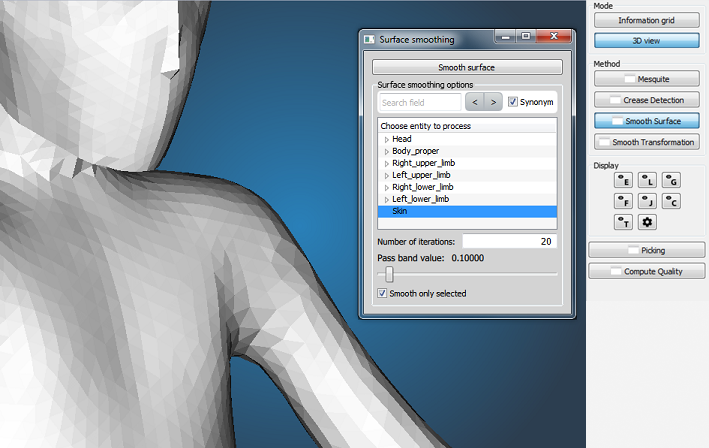This screenshot has width=709, height=448.
Task: Toggle the J display visibility button
Action: tap(647, 201)
